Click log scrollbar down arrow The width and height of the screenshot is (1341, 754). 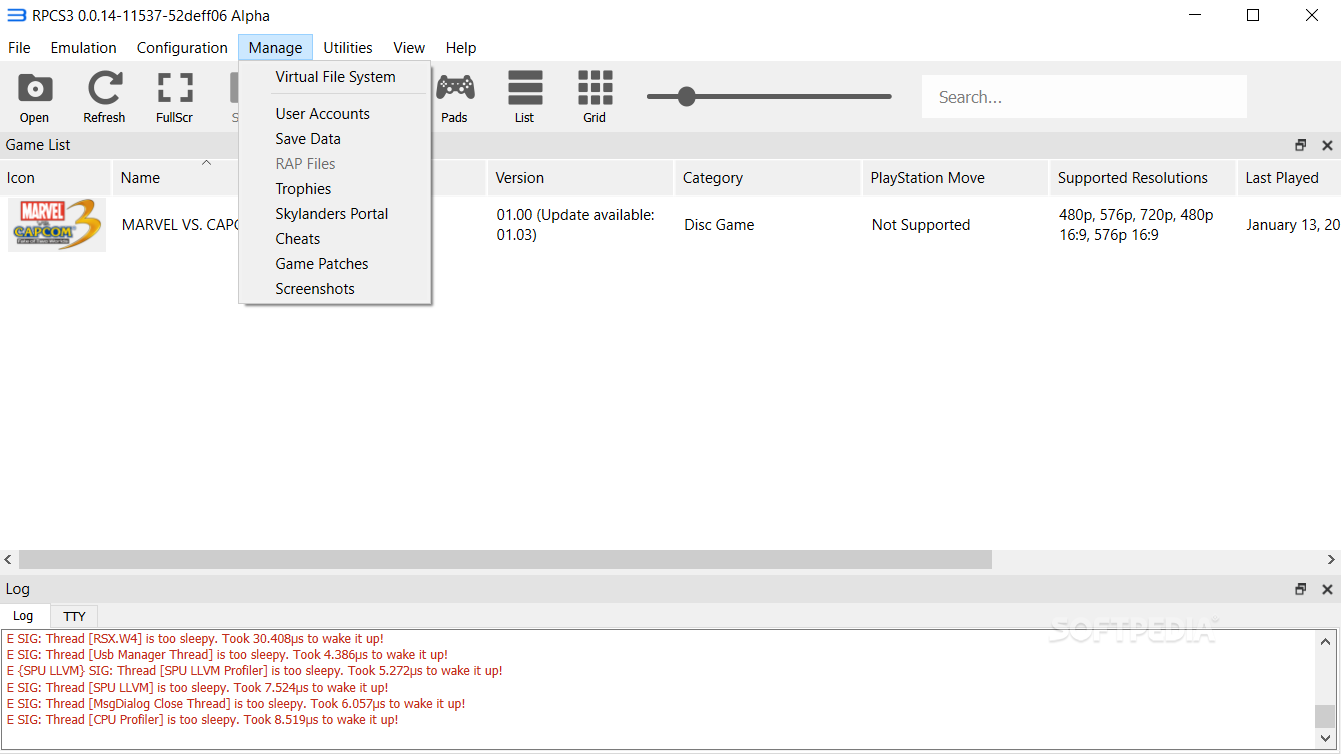coord(1325,738)
